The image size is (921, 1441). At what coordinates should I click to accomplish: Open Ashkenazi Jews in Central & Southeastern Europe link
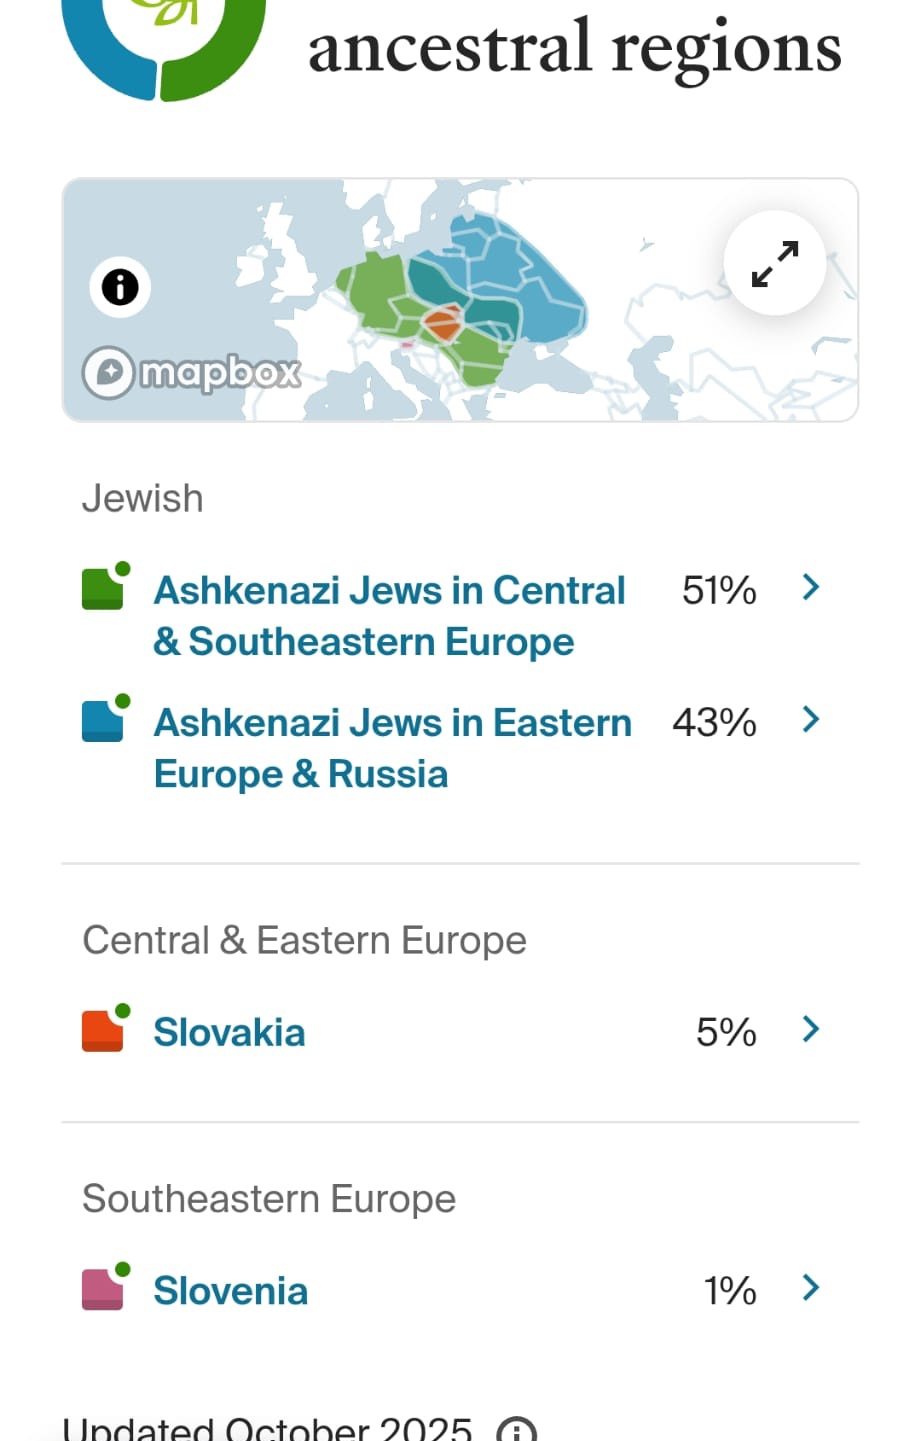[x=389, y=616]
